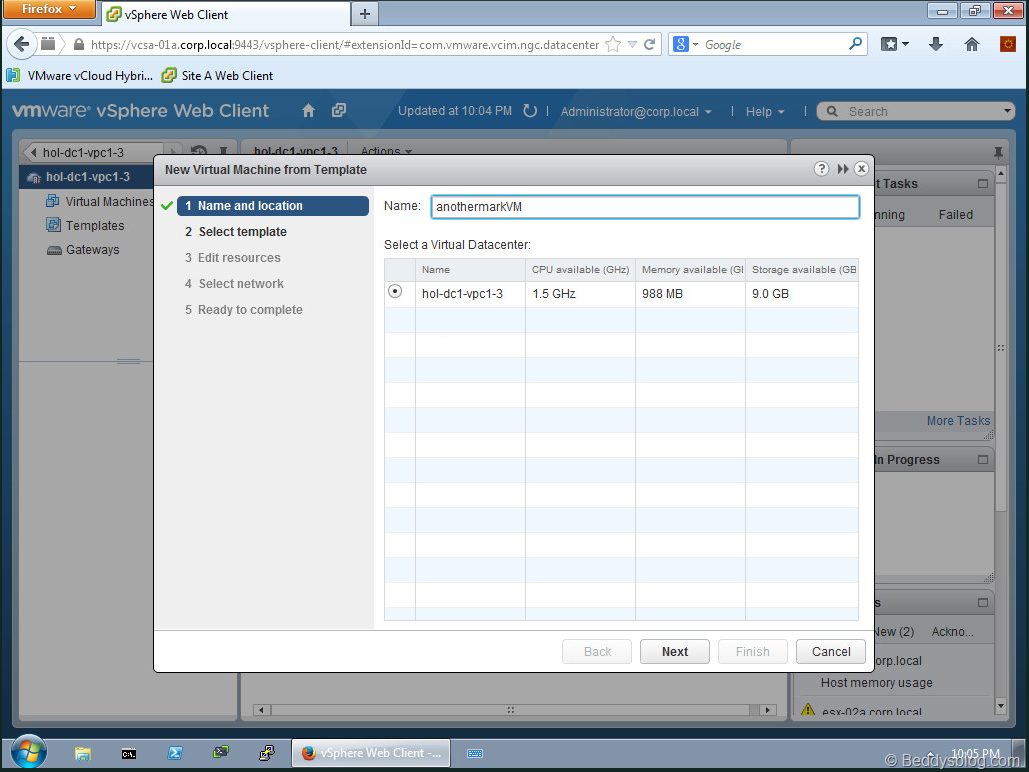This screenshot has width=1029, height=772.
Task: Close the New Virtual Machine from Template dialog
Action: click(862, 169)
